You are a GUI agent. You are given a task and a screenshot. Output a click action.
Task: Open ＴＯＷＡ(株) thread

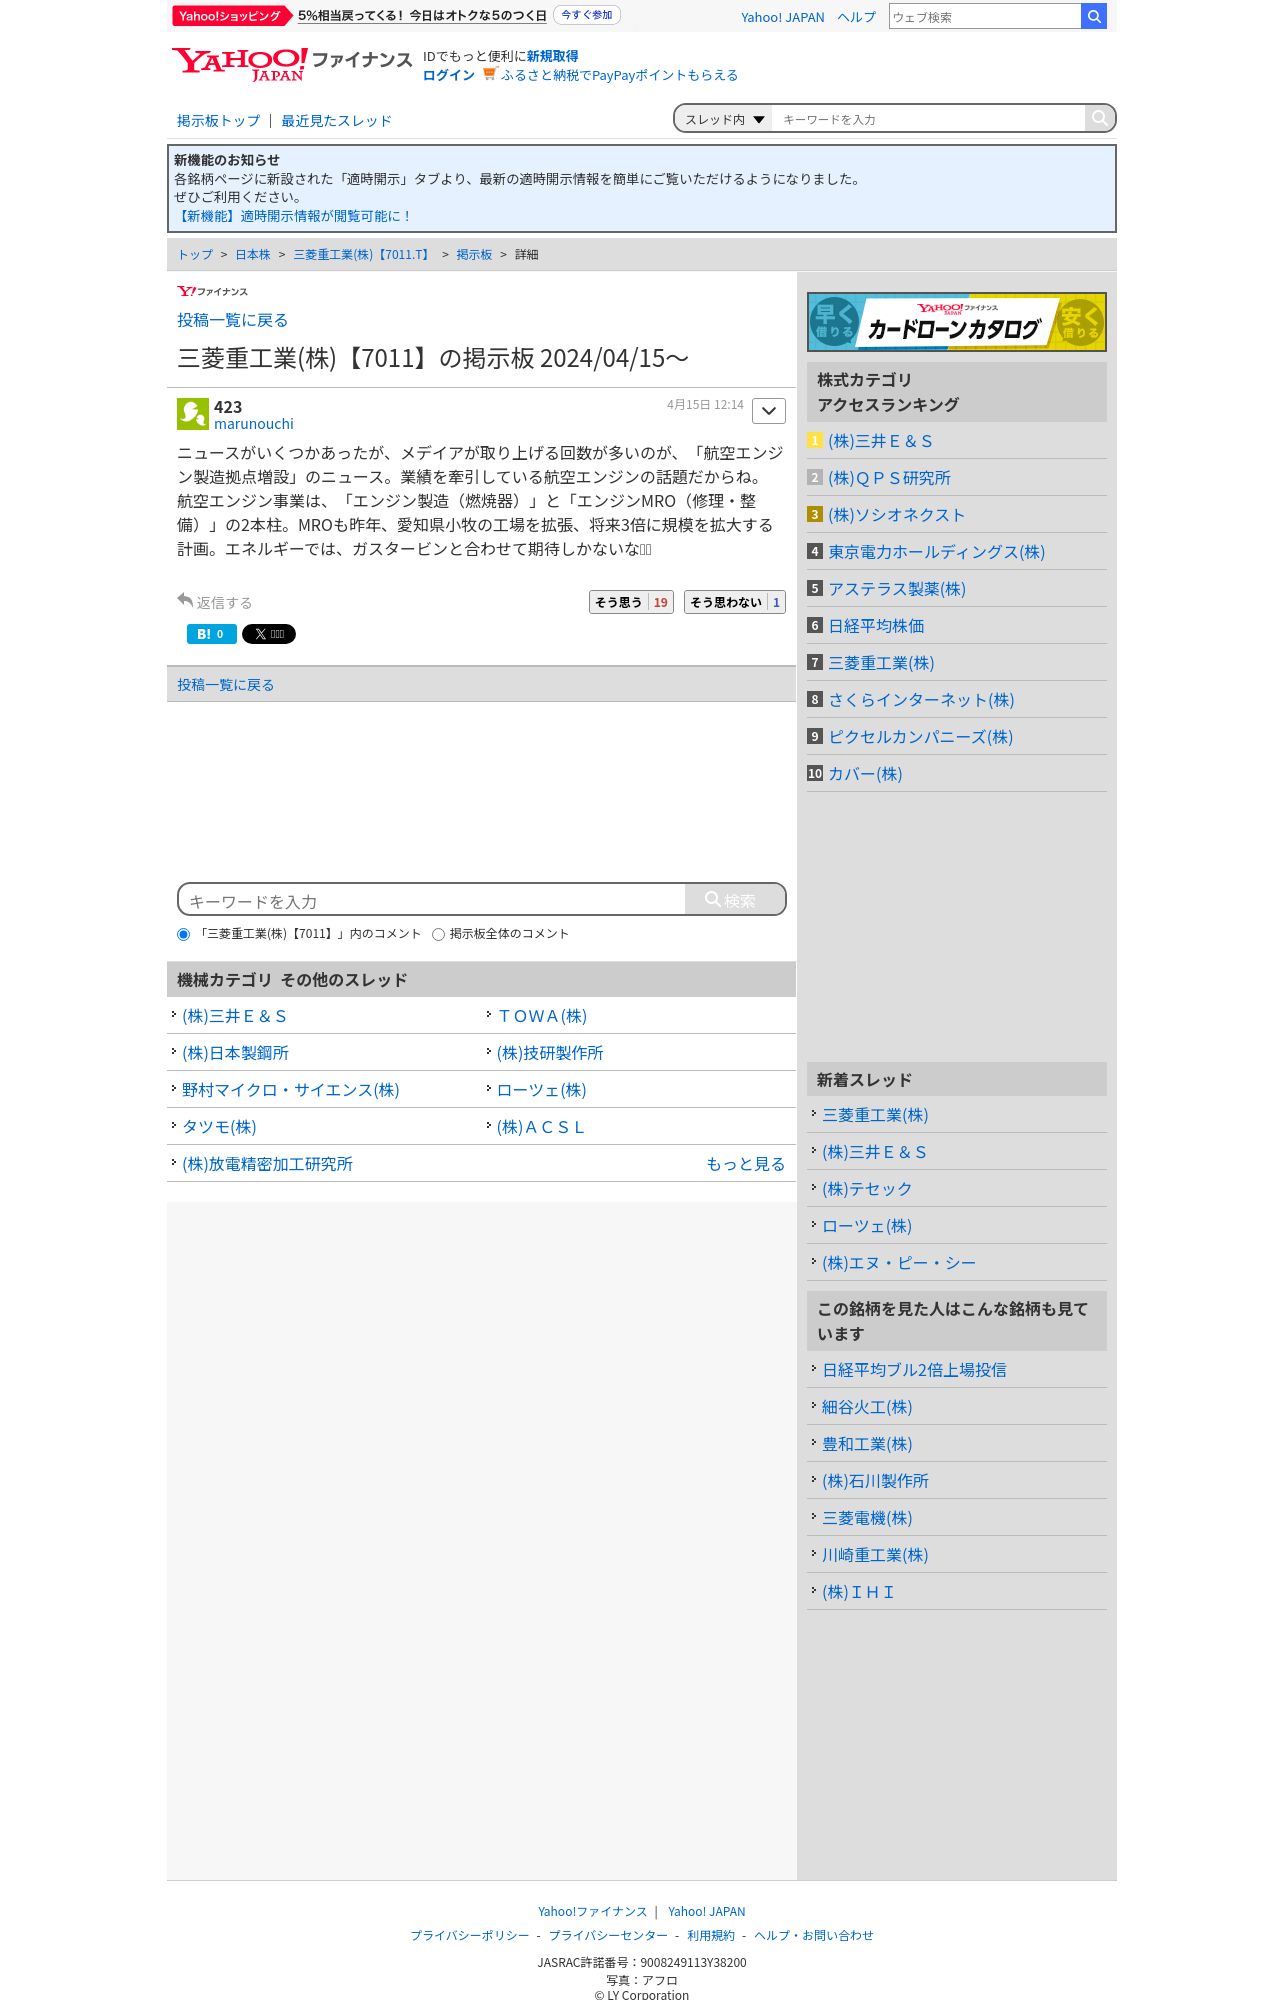542,1016
